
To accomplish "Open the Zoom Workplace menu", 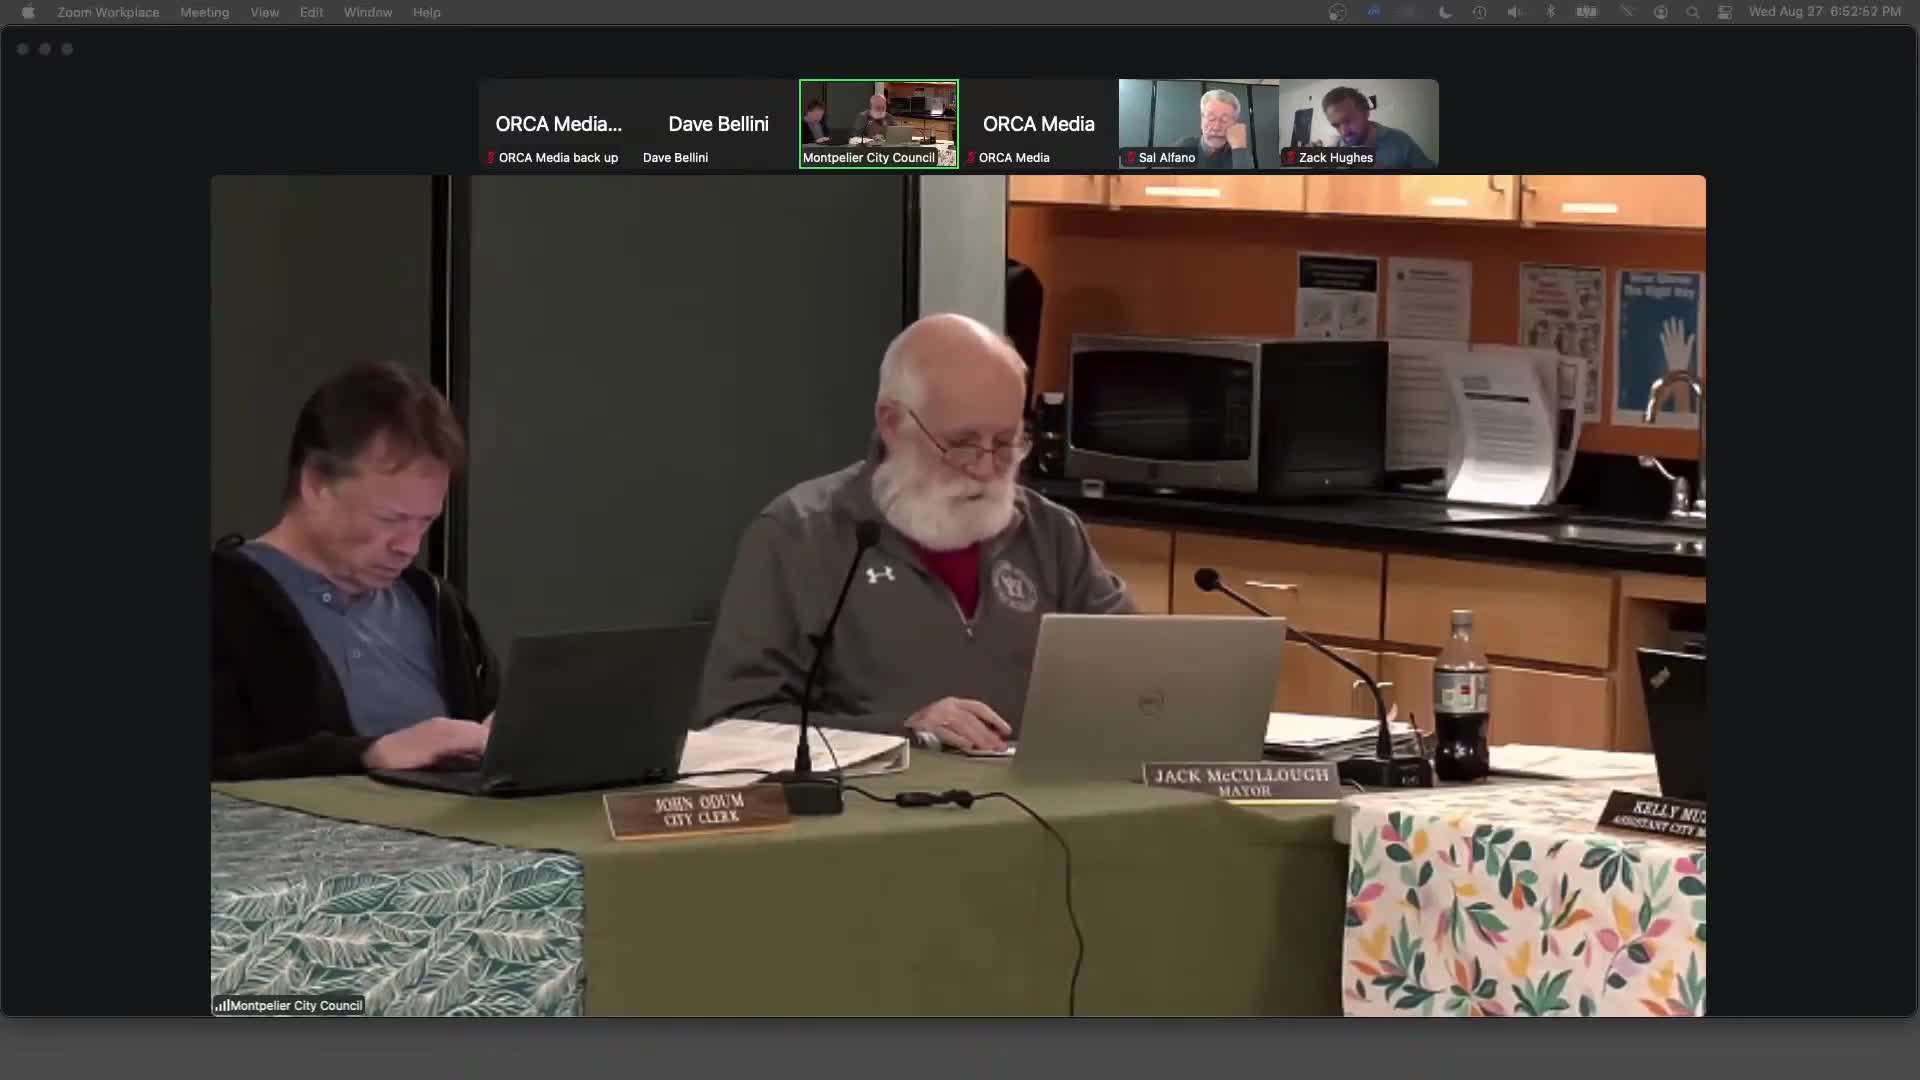I will pyautogui.click(x=108, y=12).
